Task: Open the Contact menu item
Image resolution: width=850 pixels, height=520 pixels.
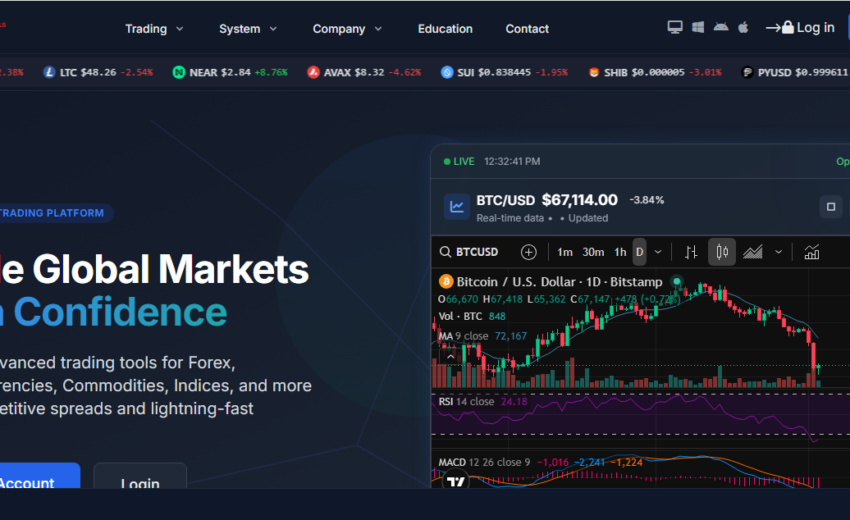Action: (x=527, y=29)
